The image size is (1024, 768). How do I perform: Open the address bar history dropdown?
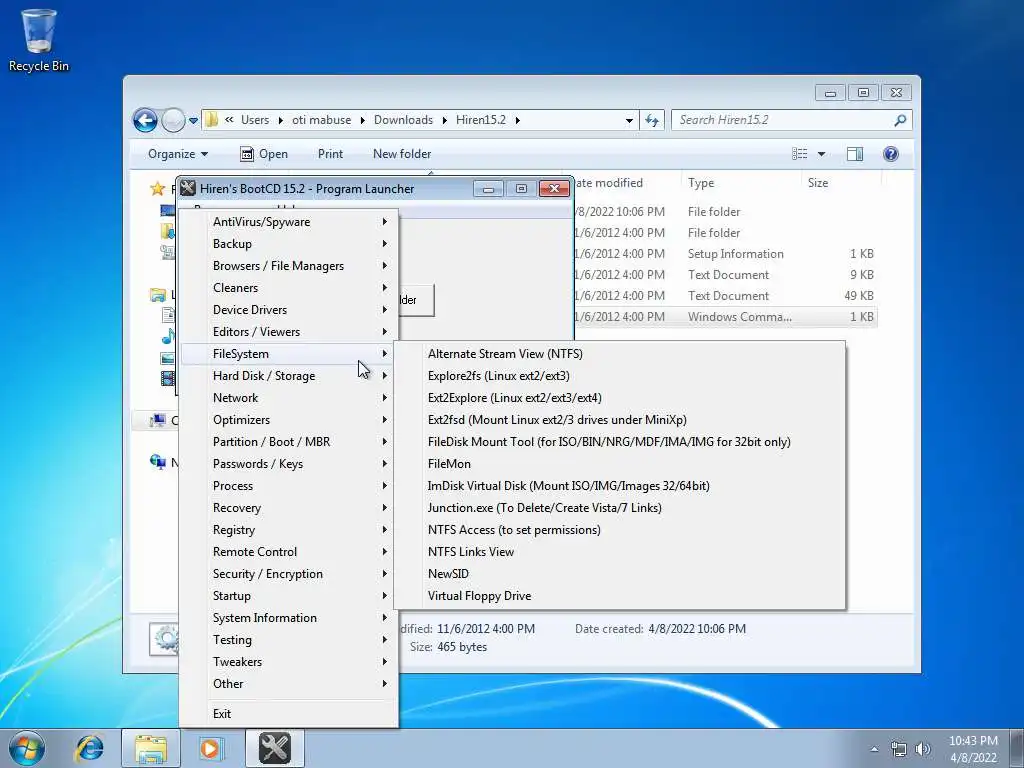point(629,120)
